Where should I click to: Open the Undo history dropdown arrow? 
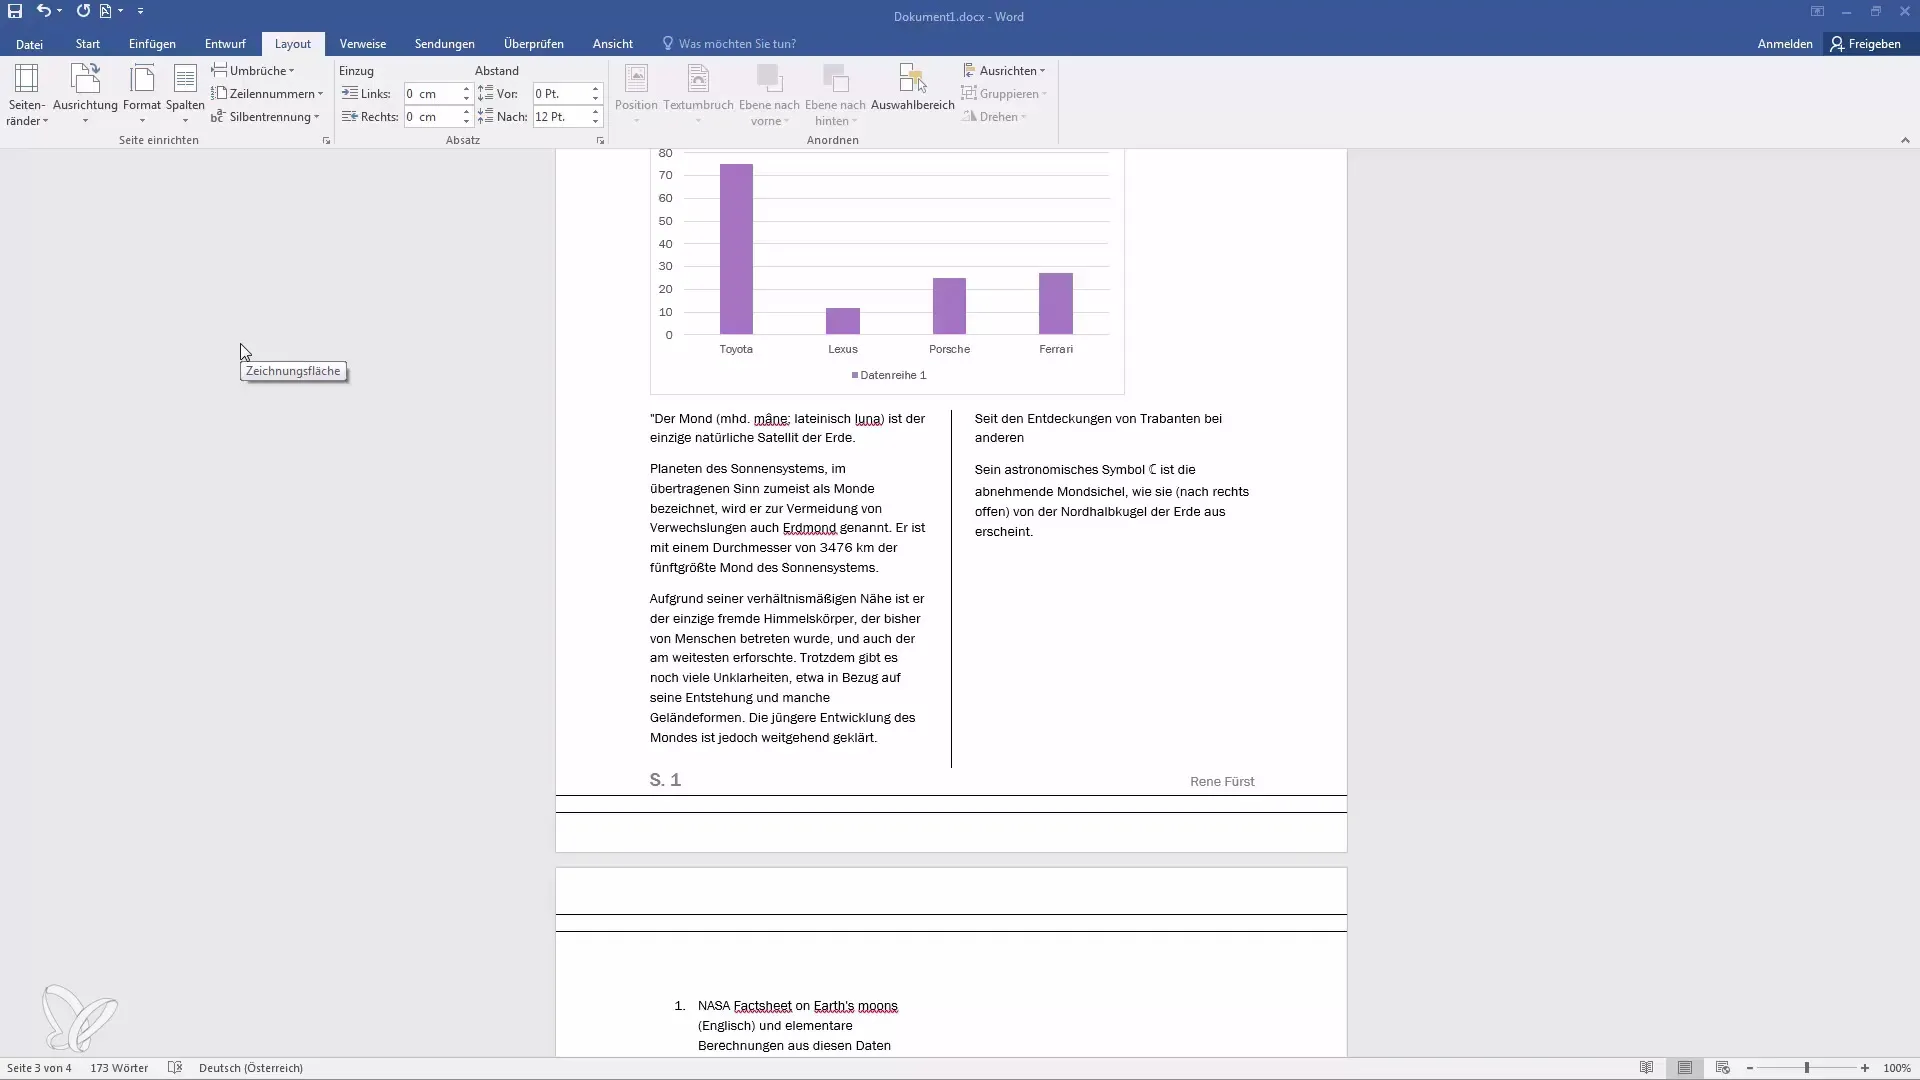coord(60,11)
